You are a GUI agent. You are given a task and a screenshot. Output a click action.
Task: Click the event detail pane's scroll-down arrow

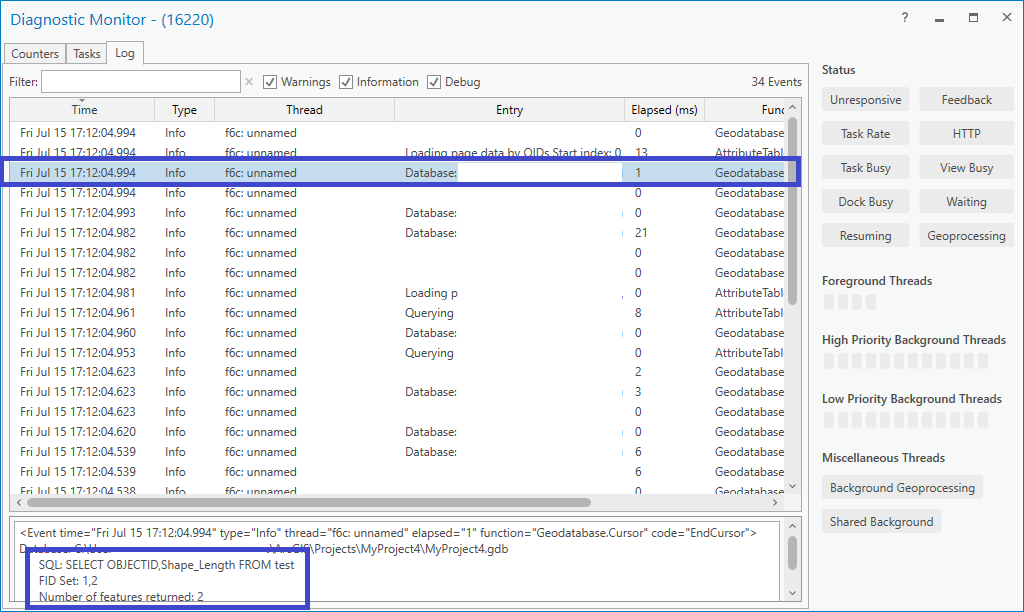(793, 593)
